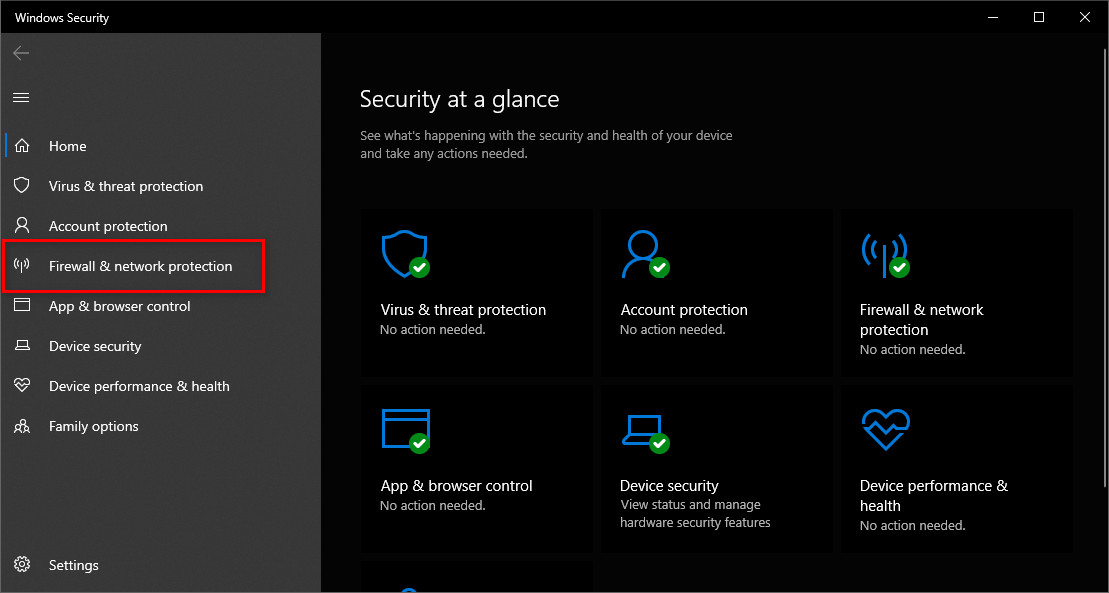Maximize the Windows Security window
The width and height of the screenshot is (1109, 593).
1039,17
